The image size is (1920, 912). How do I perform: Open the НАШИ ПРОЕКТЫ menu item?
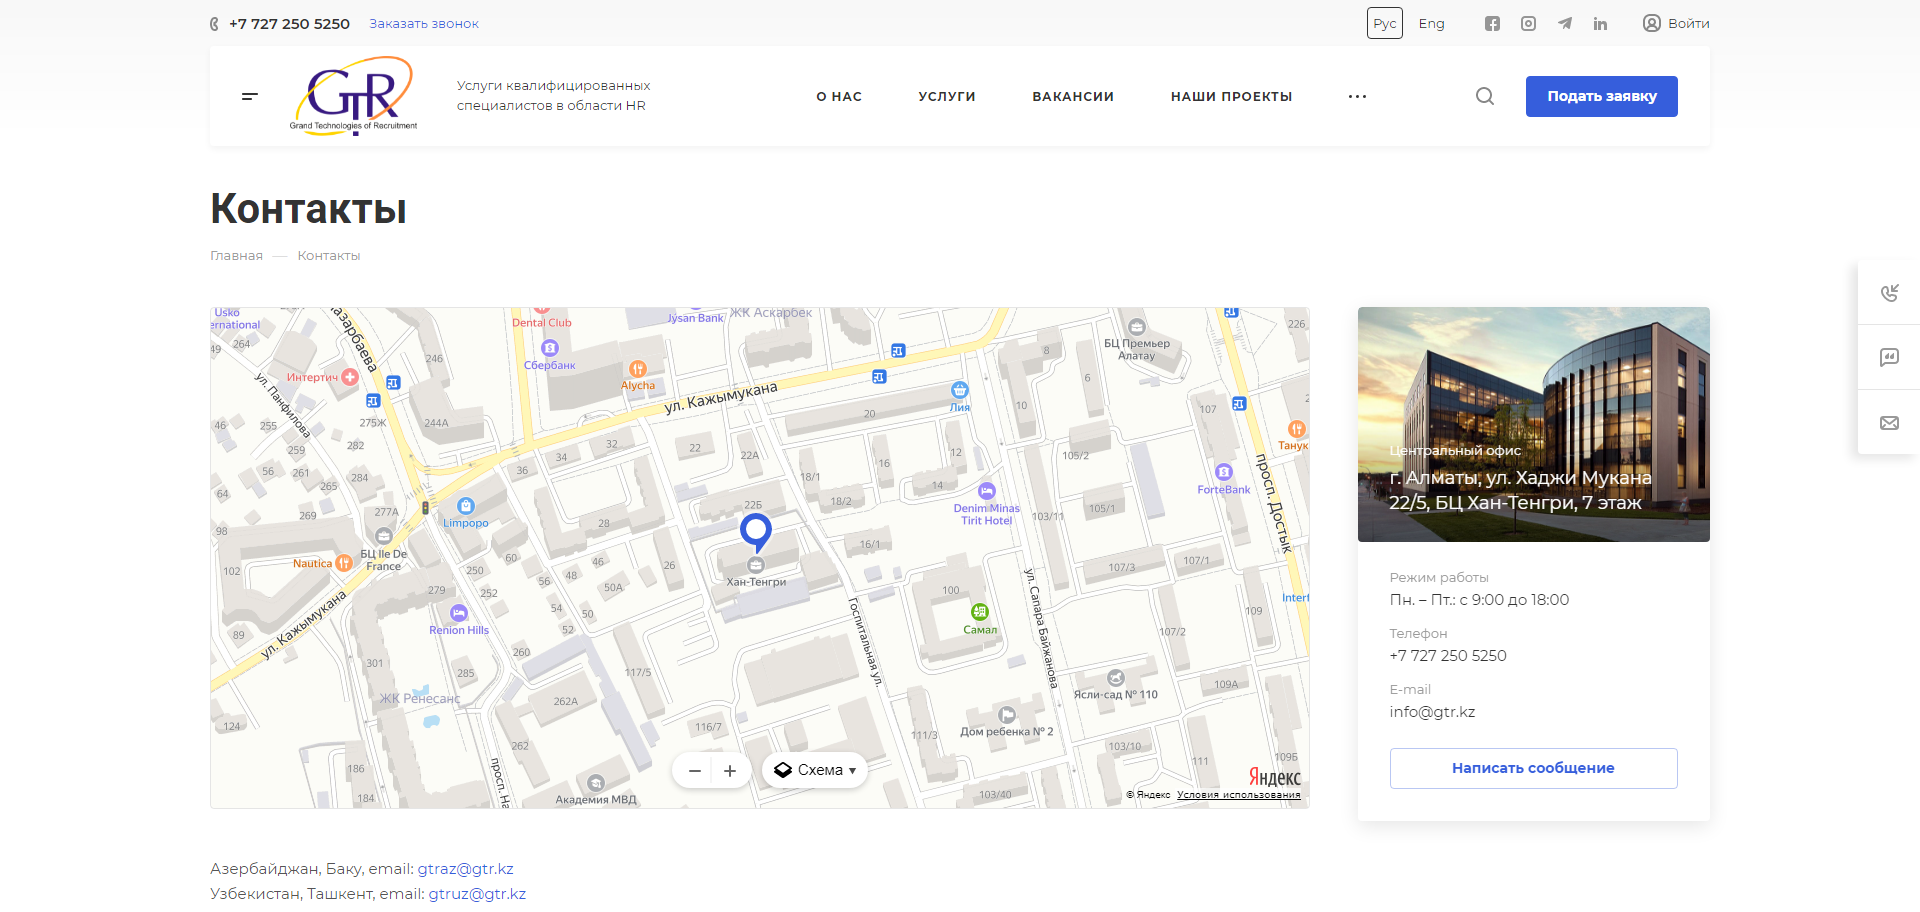click(x=1231, y=96)
